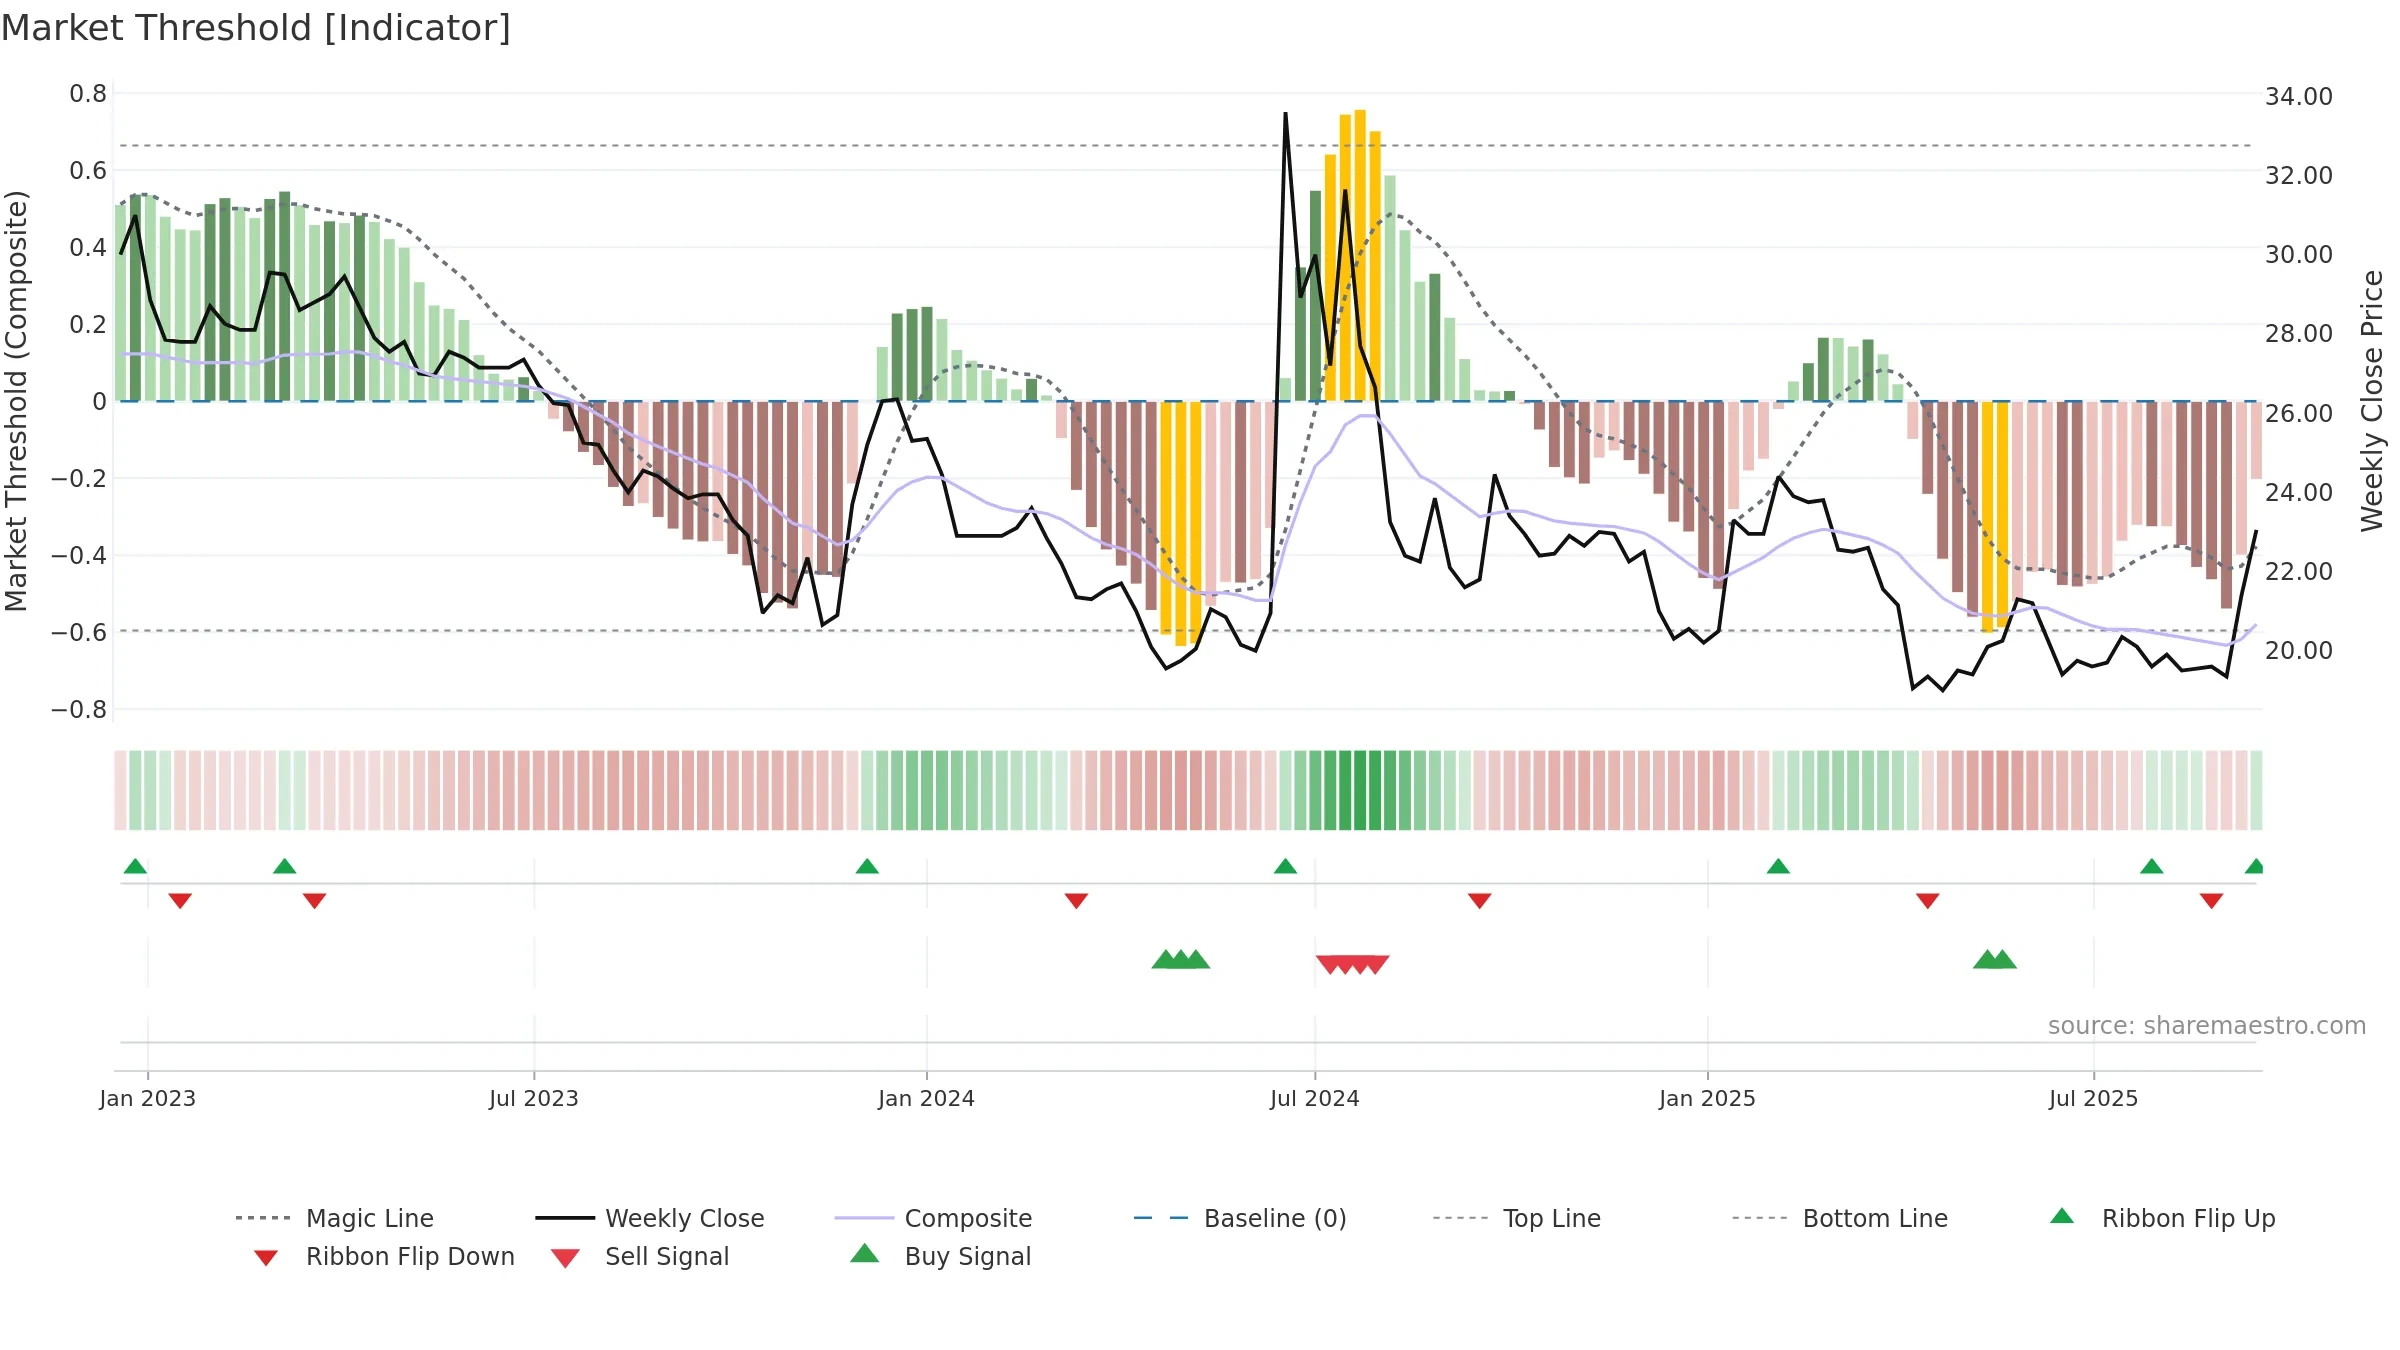The height and width of the screenshot is (1350, 2400).
Task: Click the Weekly Close Price axis title
Action: (x=2371, y=400)
